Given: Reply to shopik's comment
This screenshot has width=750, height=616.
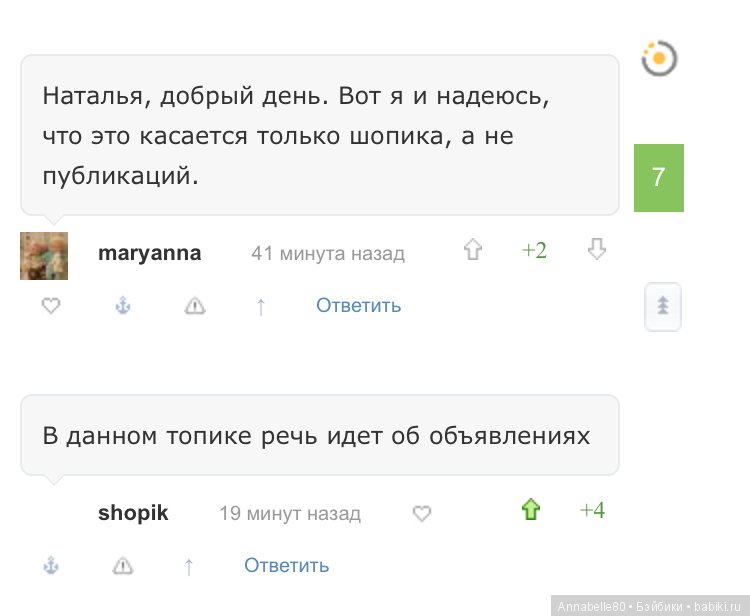Looking at the screenshot, I should click(x=286, y=565).
